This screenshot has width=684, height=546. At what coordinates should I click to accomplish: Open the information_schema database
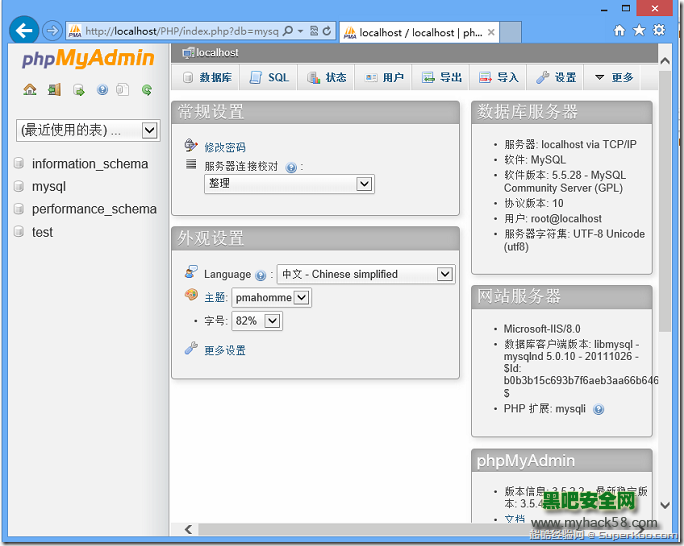[90, 164]
